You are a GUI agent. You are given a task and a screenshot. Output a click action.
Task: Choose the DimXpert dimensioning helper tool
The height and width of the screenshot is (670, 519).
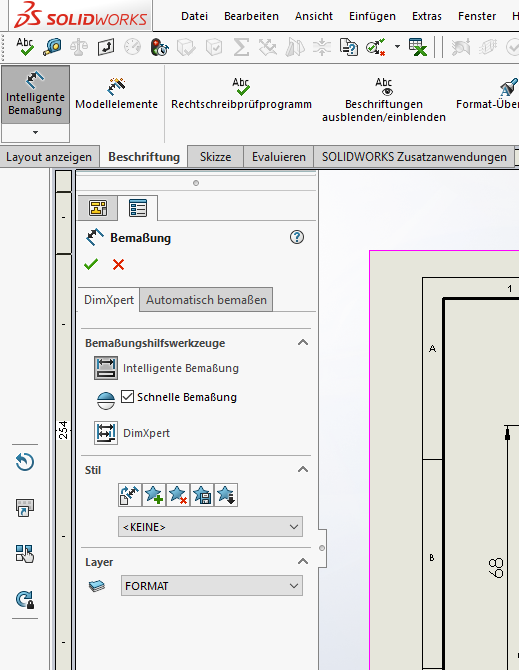click(106, 433)
